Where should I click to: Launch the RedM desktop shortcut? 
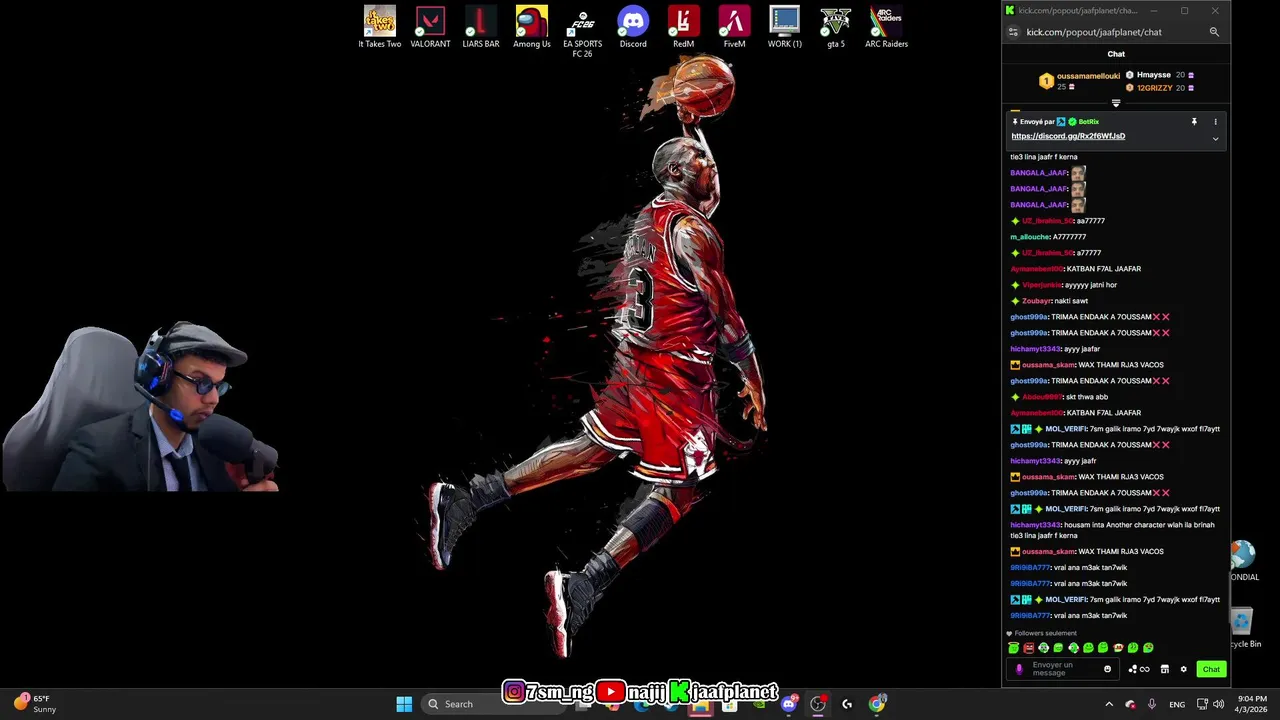tap(684, 27)
